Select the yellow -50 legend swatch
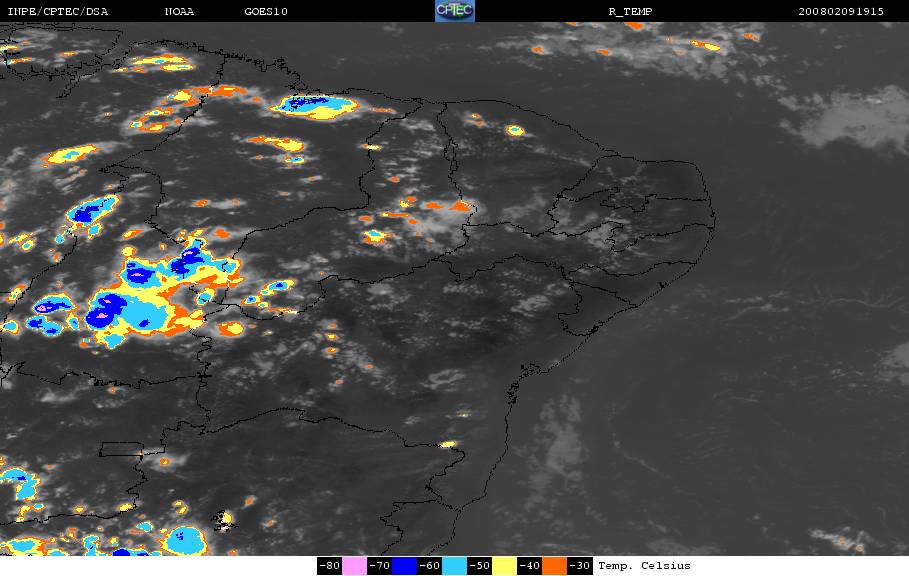Viewport: 909px width, 576px height. pos(504,566)
